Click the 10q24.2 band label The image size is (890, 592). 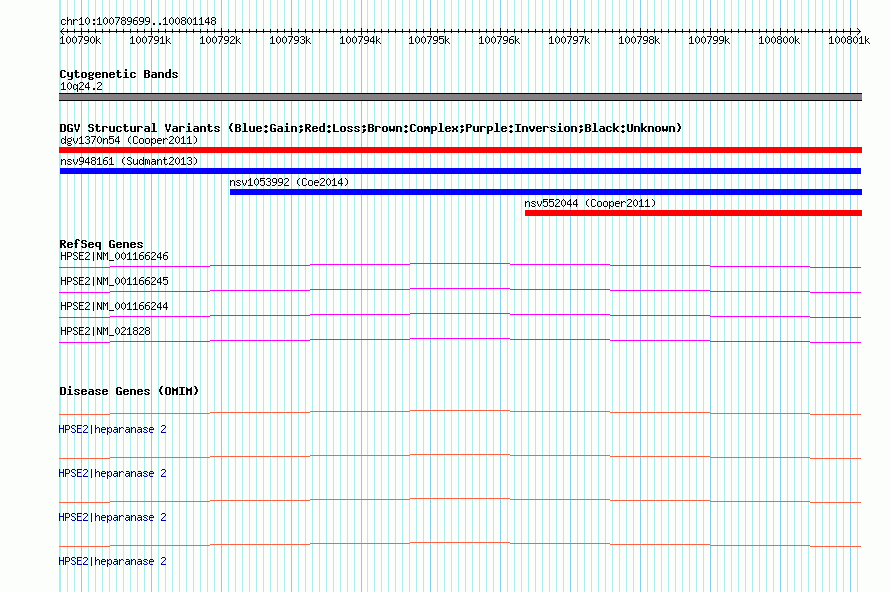tap(81, 86)
